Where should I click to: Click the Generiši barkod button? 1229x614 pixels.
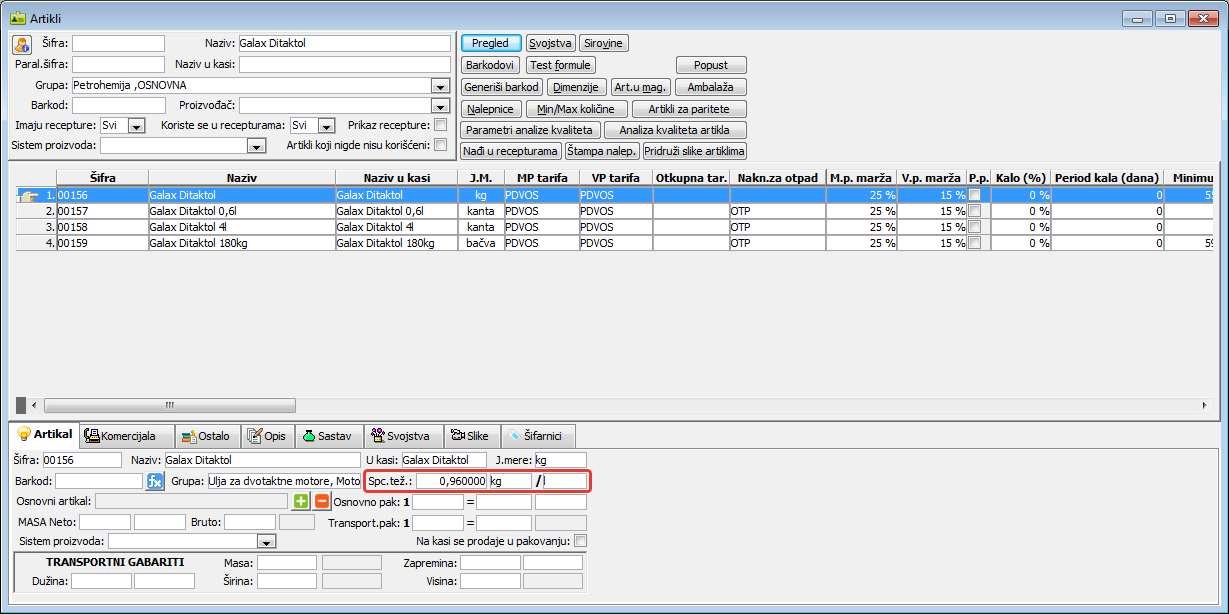click(x=502, y=87)
